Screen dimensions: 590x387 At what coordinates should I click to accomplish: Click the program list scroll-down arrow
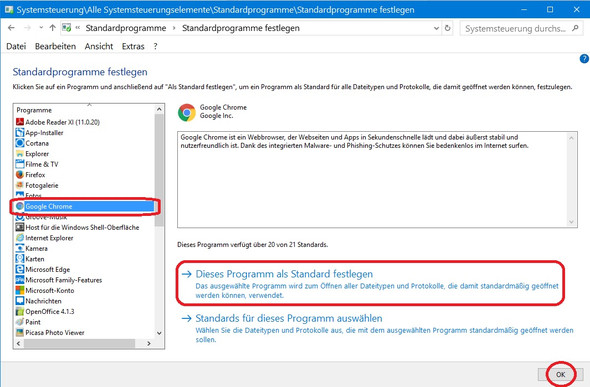point(159,333)
